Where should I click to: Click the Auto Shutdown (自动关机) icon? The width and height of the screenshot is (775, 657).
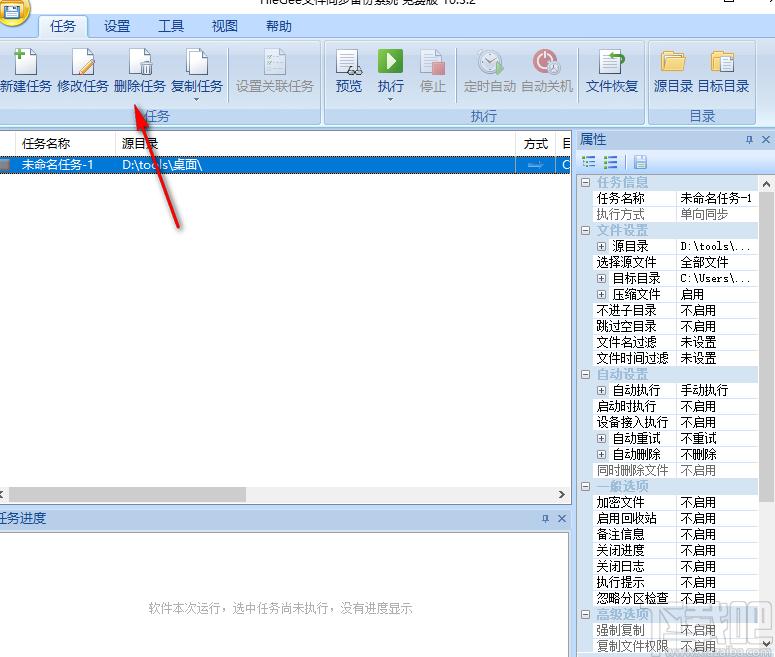coord(546,61)
